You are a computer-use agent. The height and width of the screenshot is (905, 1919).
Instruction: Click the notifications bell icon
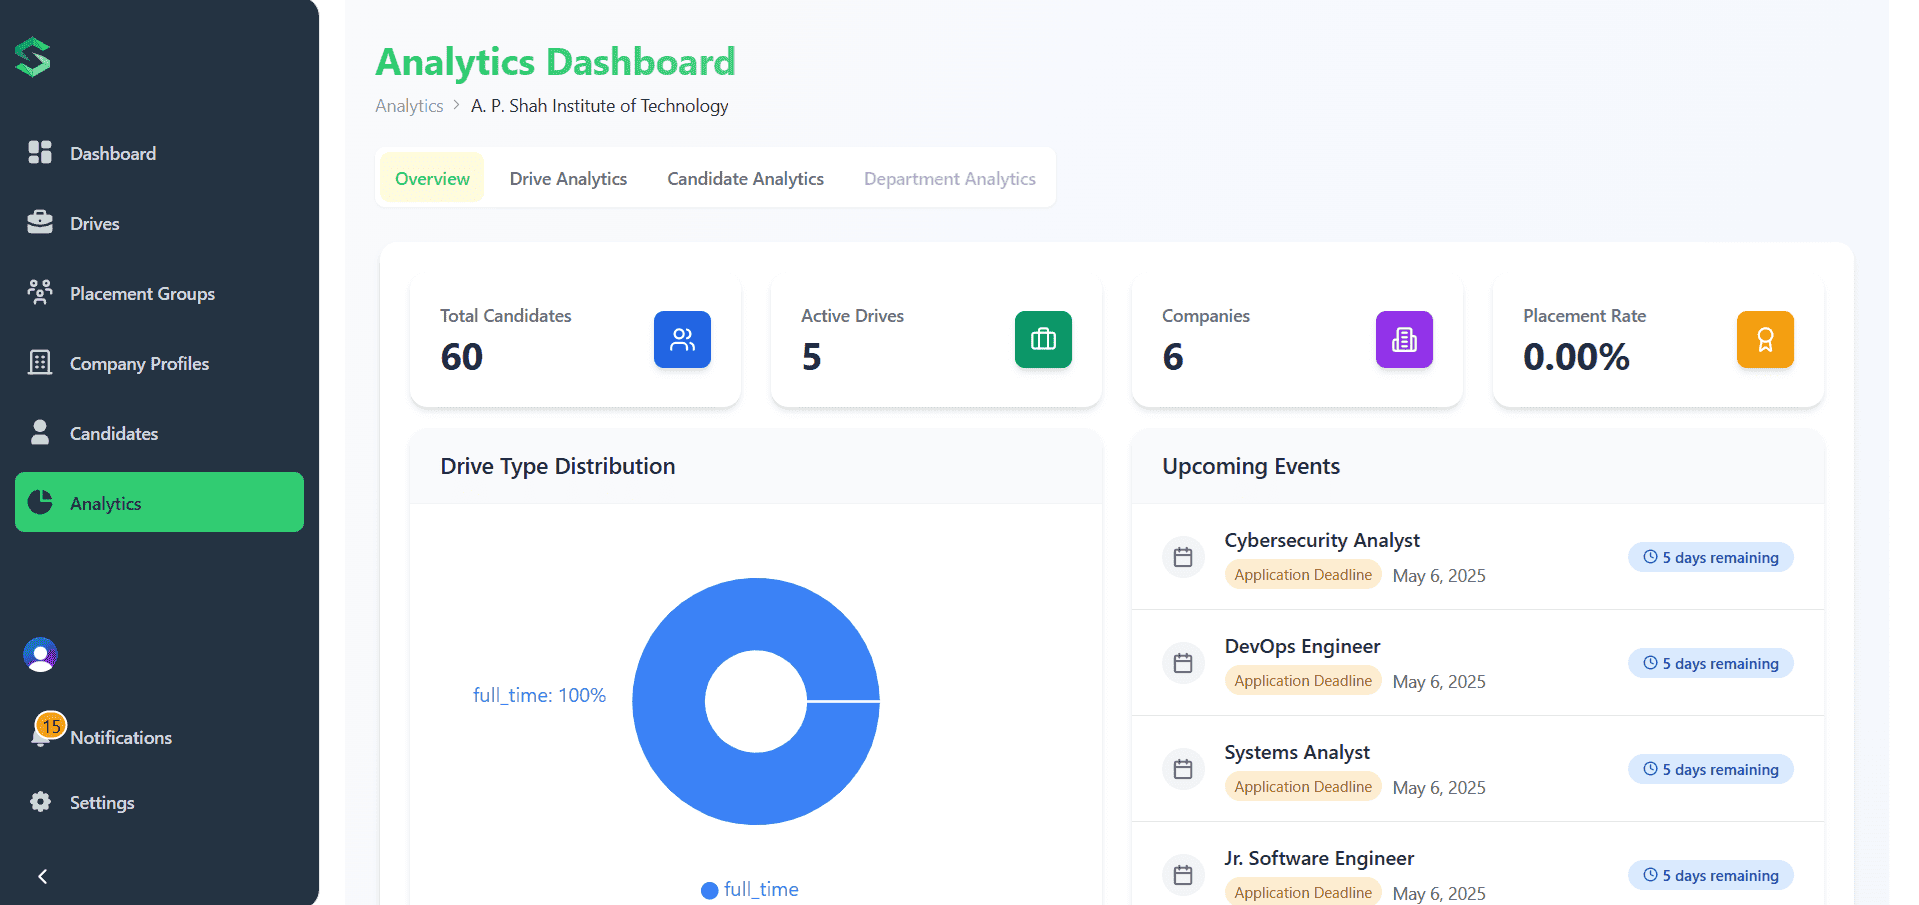(41, 737)
